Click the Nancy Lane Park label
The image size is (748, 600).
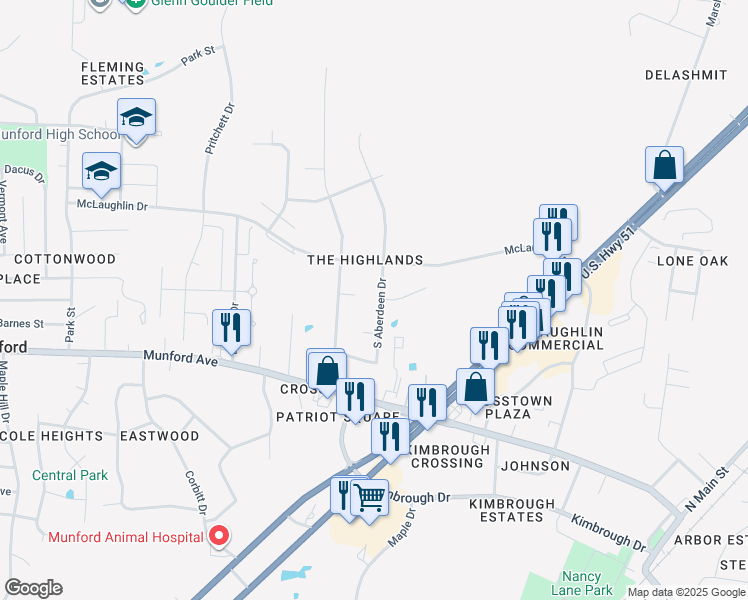(x=582, y=583)
